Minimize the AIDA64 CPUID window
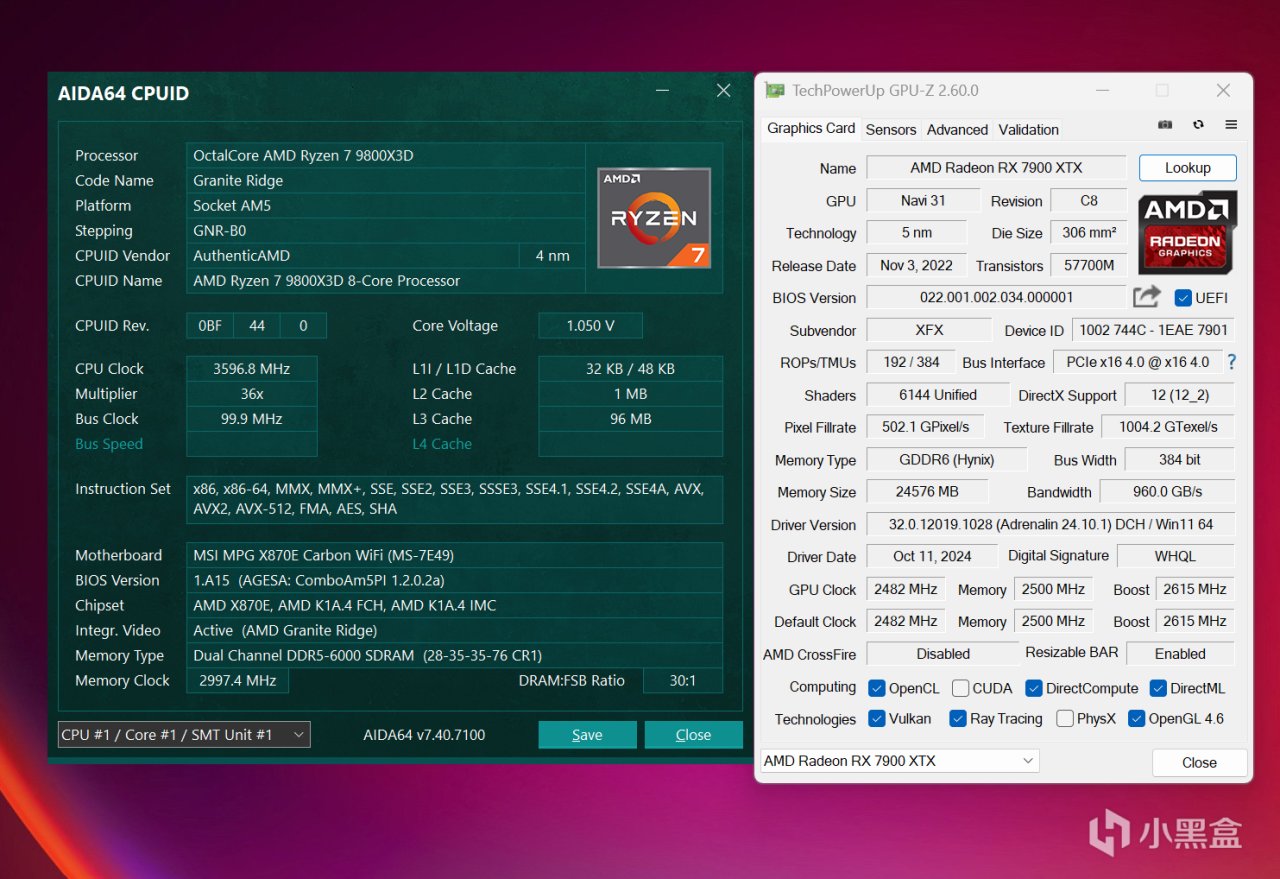The height and width of the screenshot is (879, 1280). point(663,91)
